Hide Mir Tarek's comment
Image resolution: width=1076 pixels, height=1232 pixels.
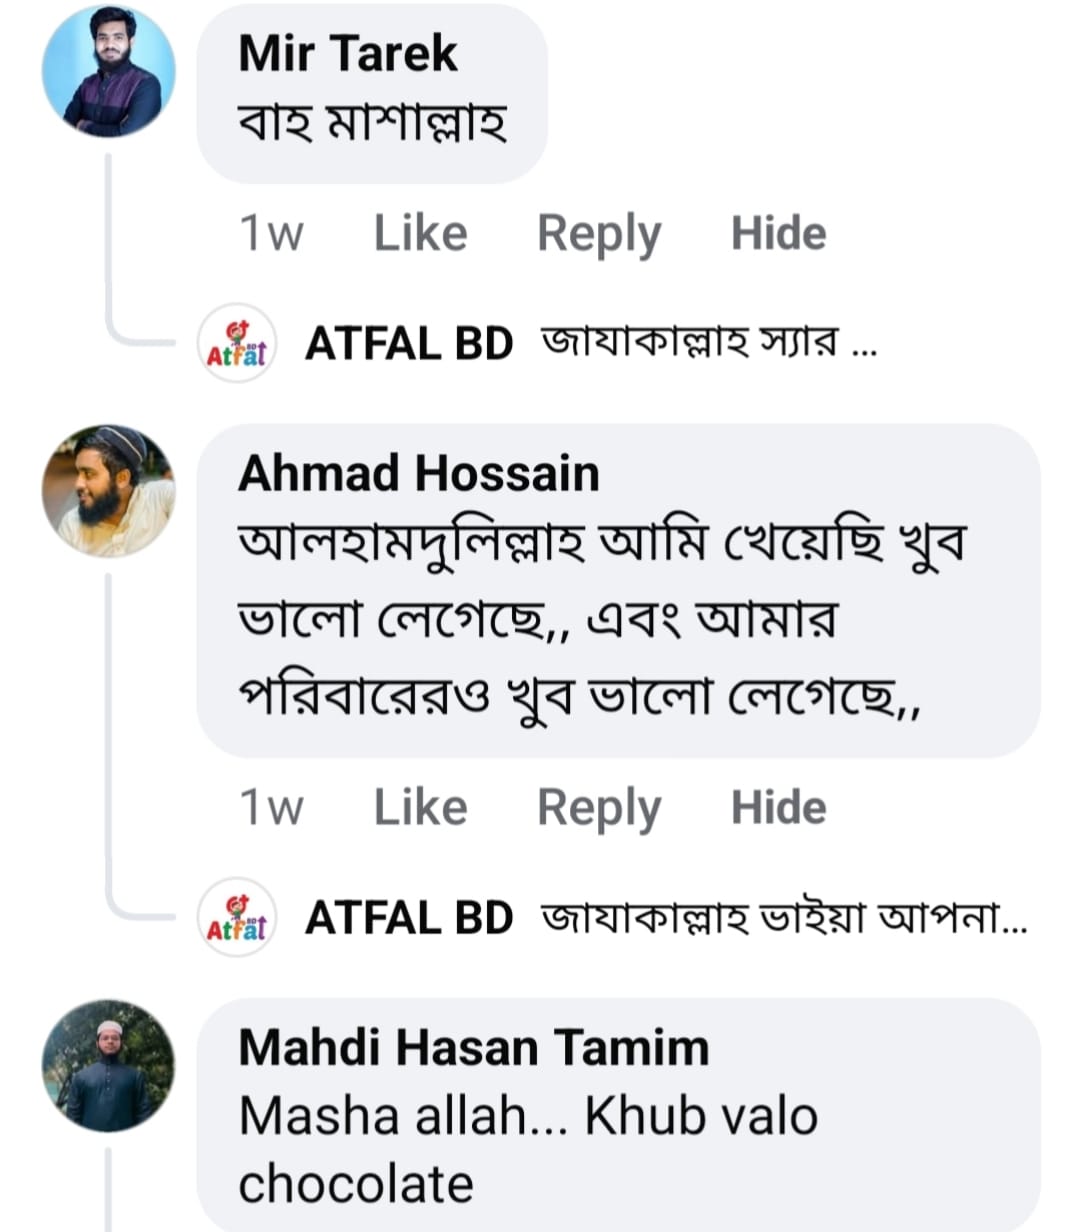click(x=778, y=234)
